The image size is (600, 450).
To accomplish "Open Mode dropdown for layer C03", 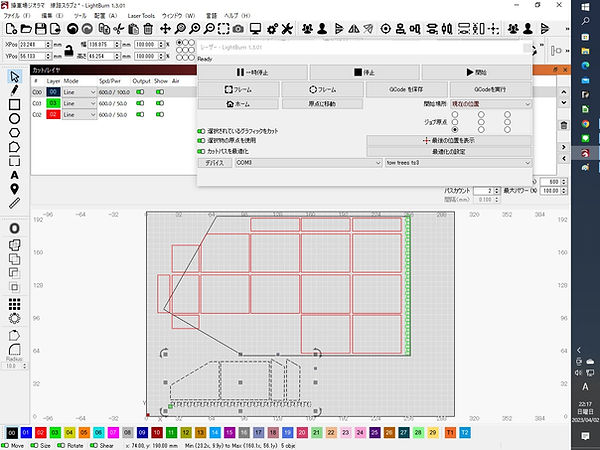I will 80,103.
